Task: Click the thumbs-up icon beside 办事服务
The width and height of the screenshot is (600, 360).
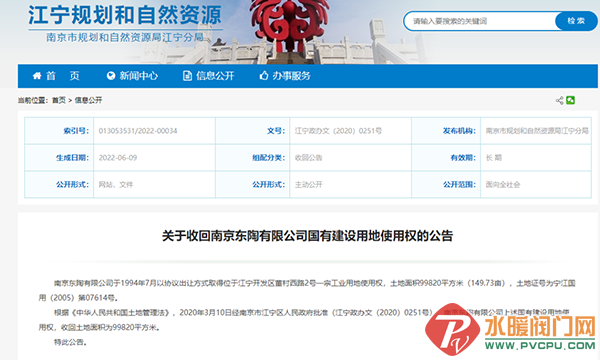Action: 264,75
